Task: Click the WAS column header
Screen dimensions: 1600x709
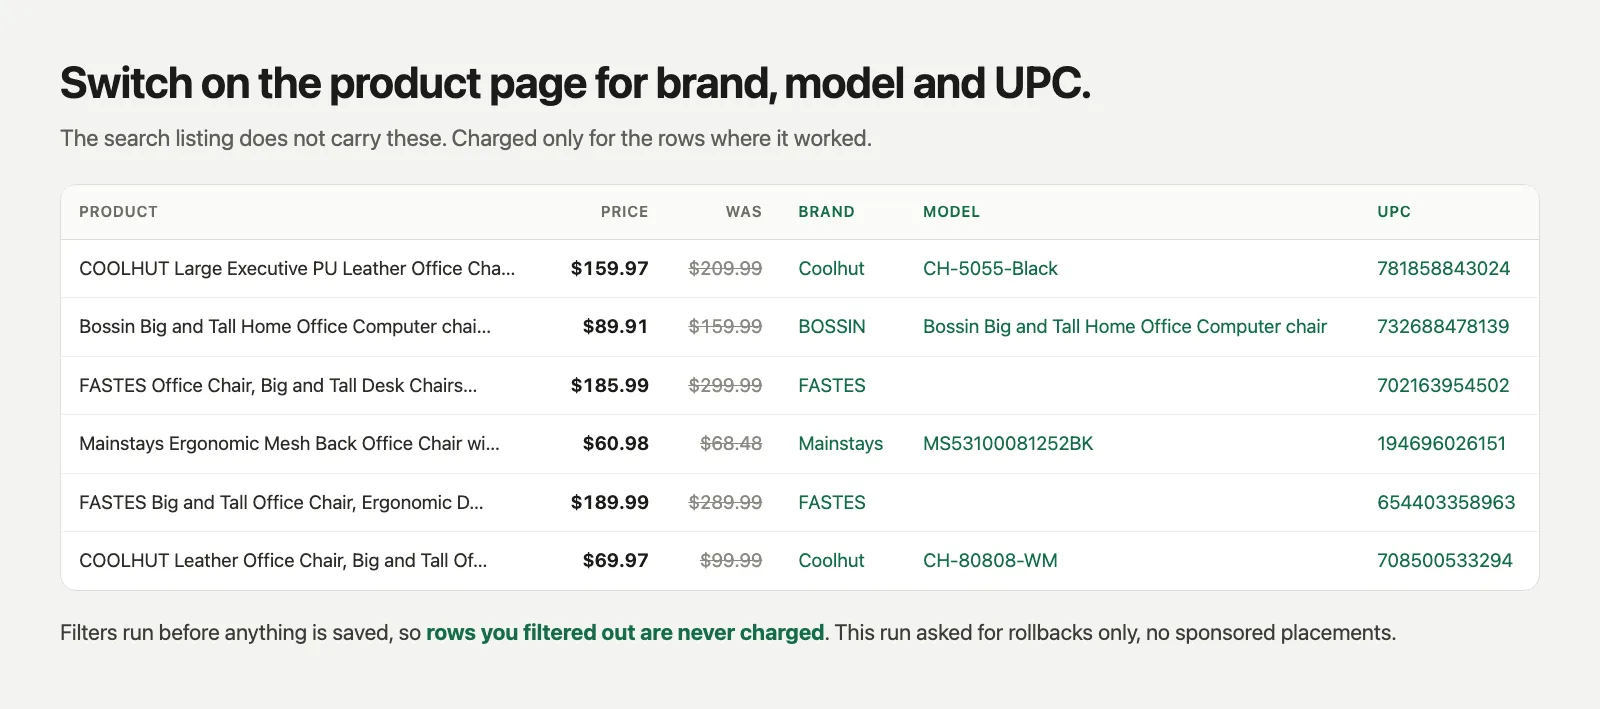Action: pyautogui.click(x=743, y=212)
